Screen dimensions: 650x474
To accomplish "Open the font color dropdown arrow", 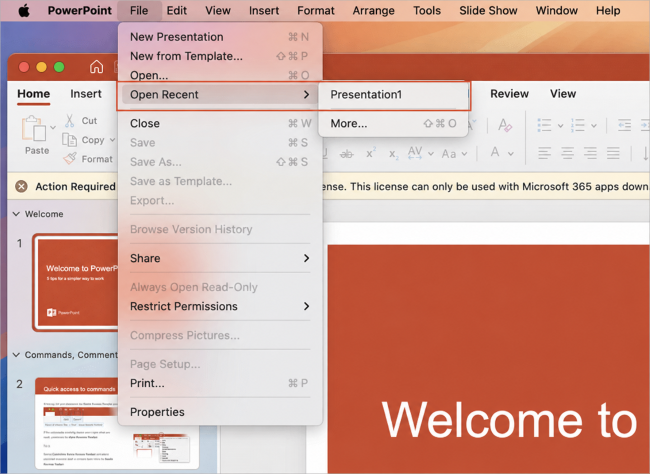I will [x=511, y=154].
